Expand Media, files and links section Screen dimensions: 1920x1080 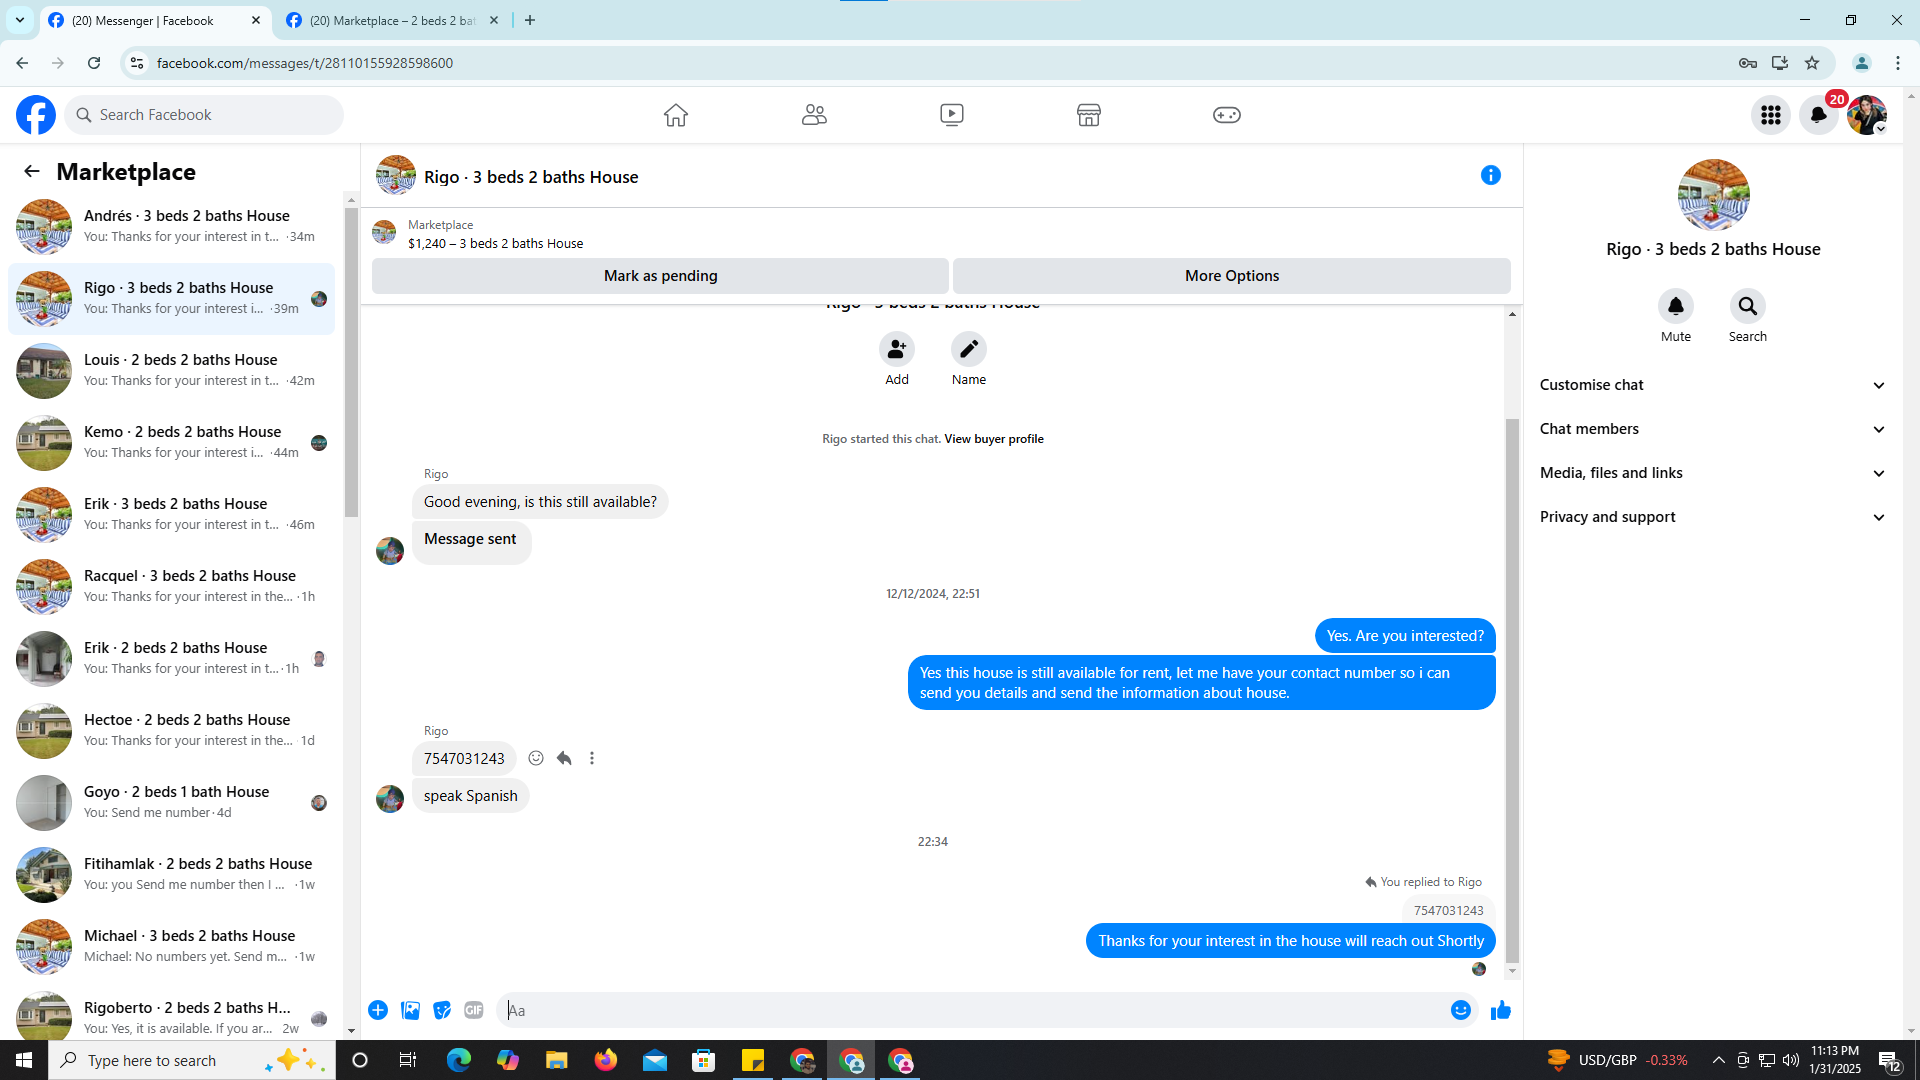1713,473
